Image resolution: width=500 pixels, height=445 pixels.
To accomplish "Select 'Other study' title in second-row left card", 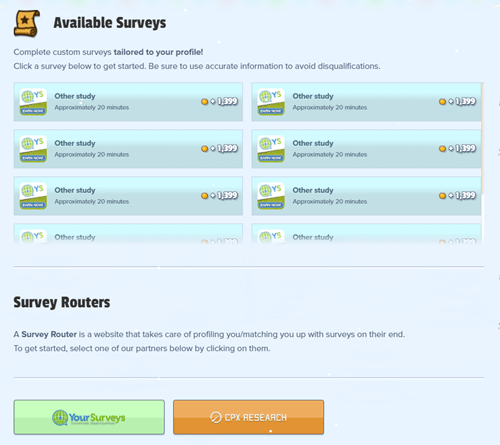I will pos(75,143).
